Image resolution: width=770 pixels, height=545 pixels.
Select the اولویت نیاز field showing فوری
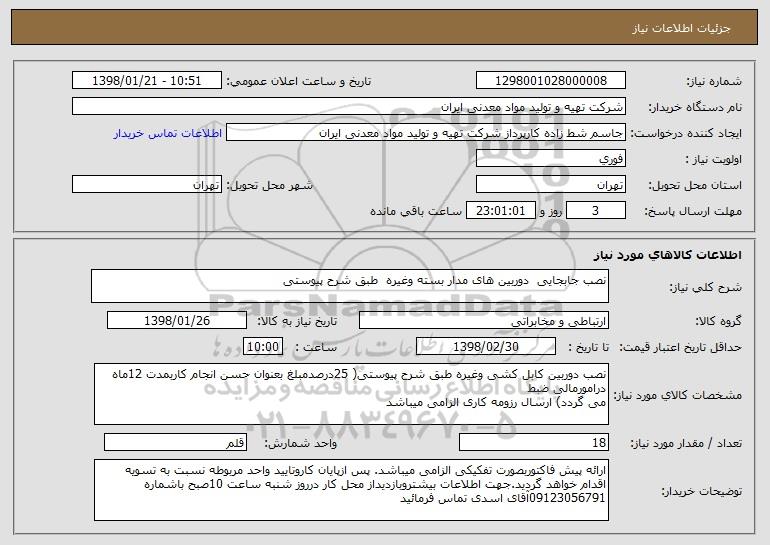[x=550, y=159]
